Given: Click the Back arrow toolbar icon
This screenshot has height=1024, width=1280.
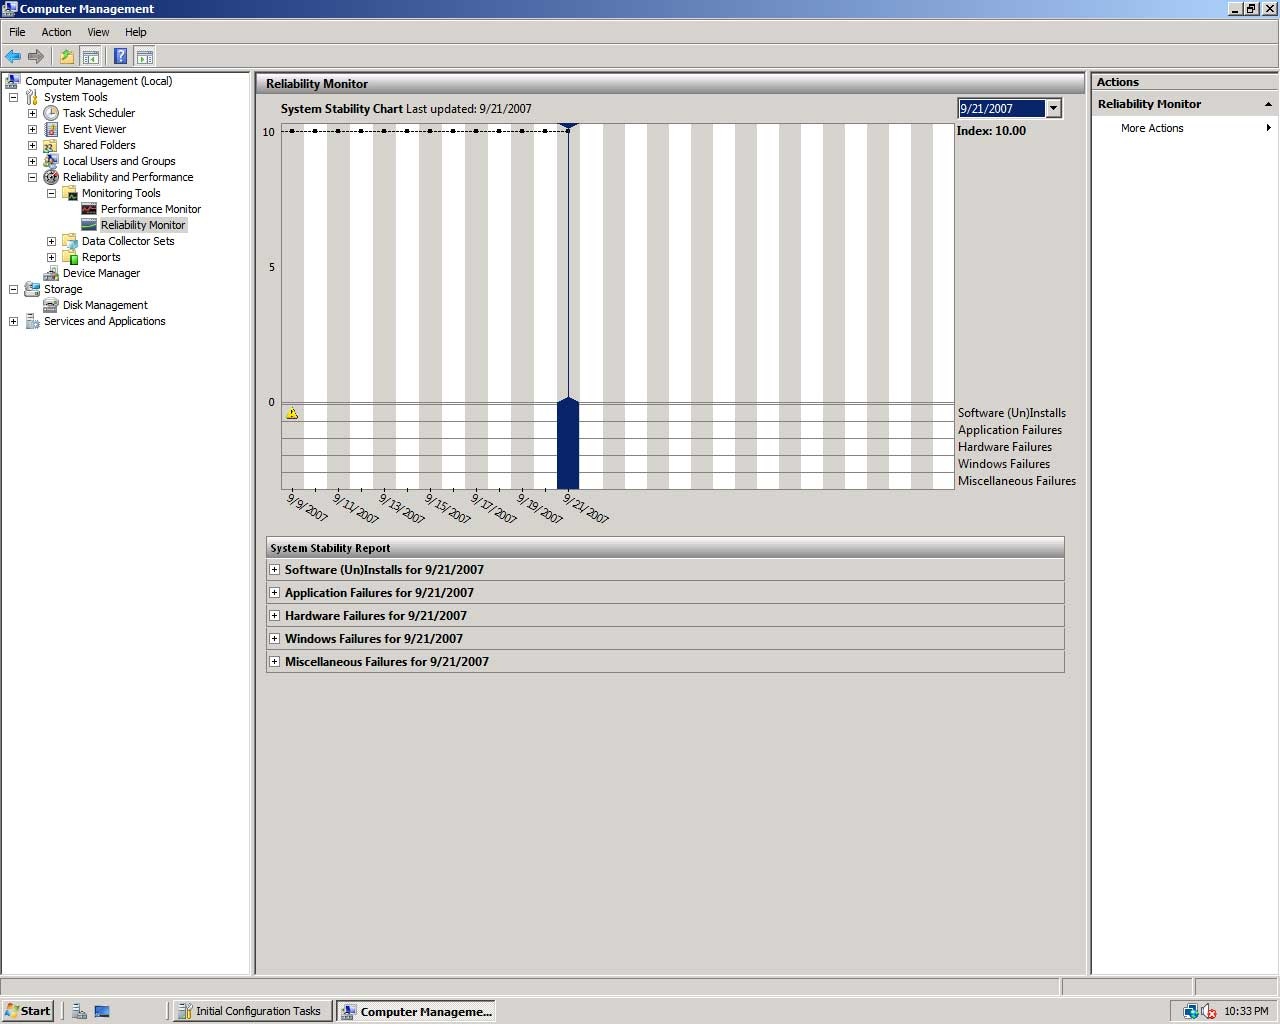Looking at the screenshot, I should pos(13,57).
